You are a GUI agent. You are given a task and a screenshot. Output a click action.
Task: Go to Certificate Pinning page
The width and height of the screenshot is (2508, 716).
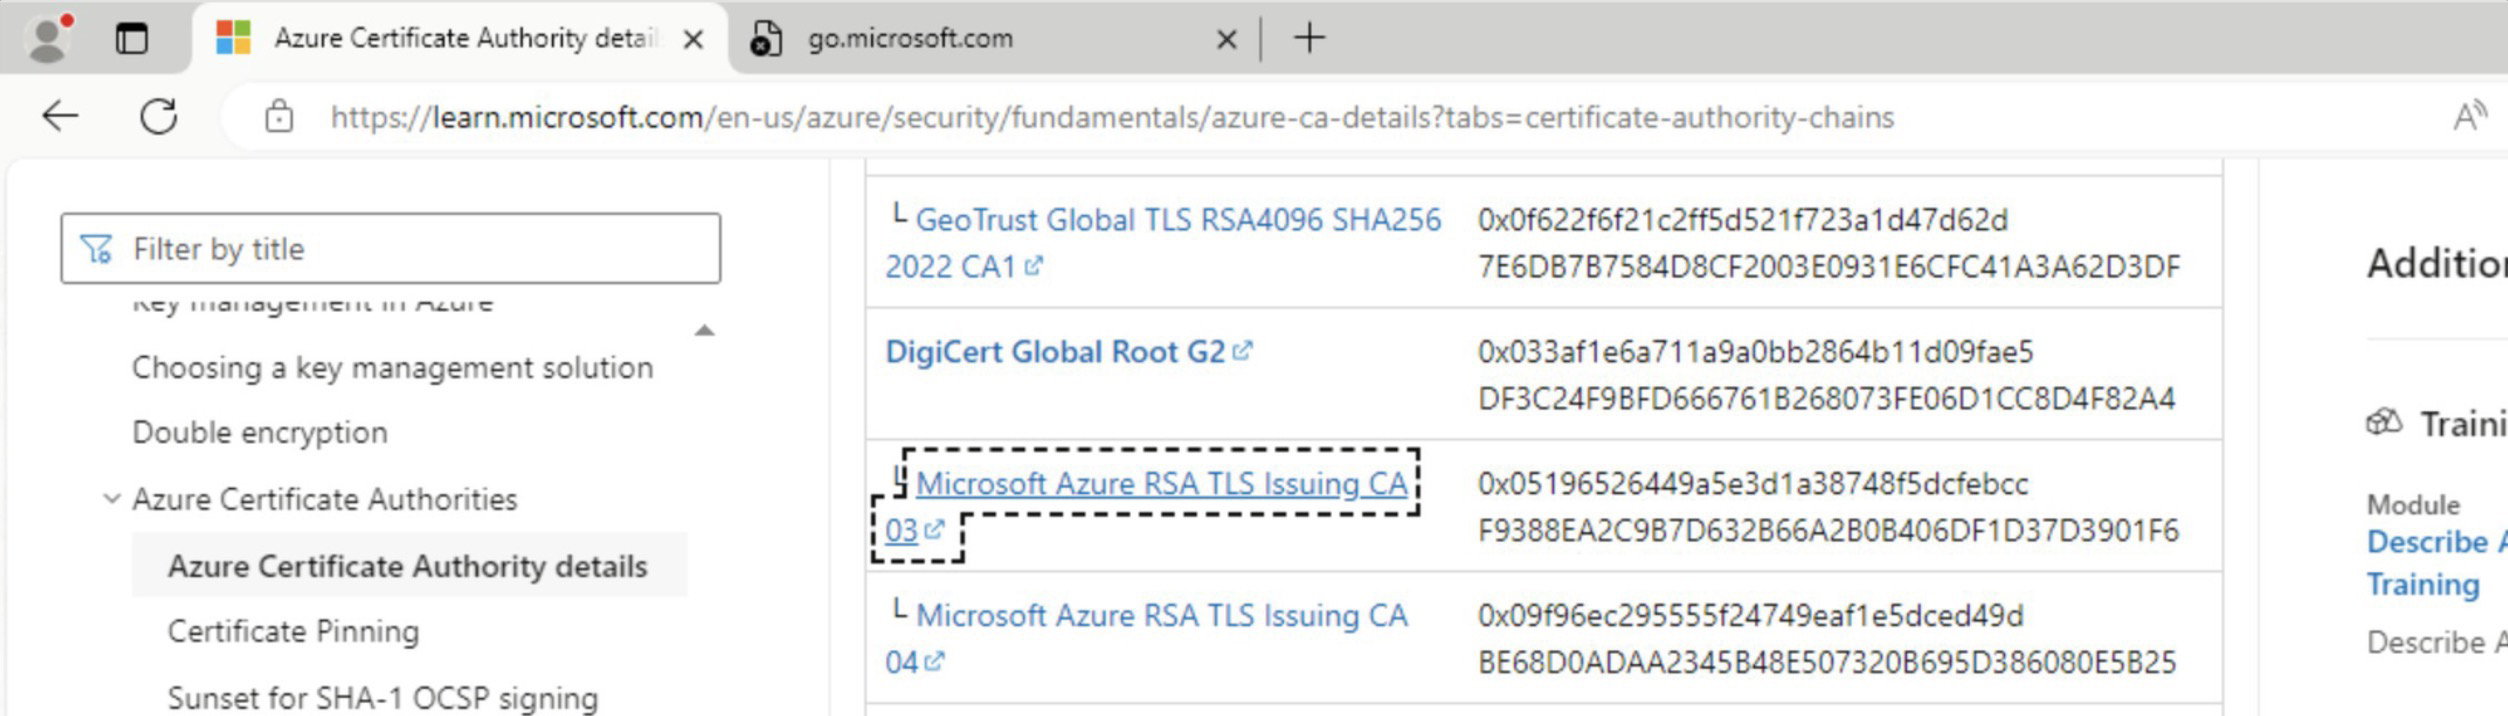[293, 631]
